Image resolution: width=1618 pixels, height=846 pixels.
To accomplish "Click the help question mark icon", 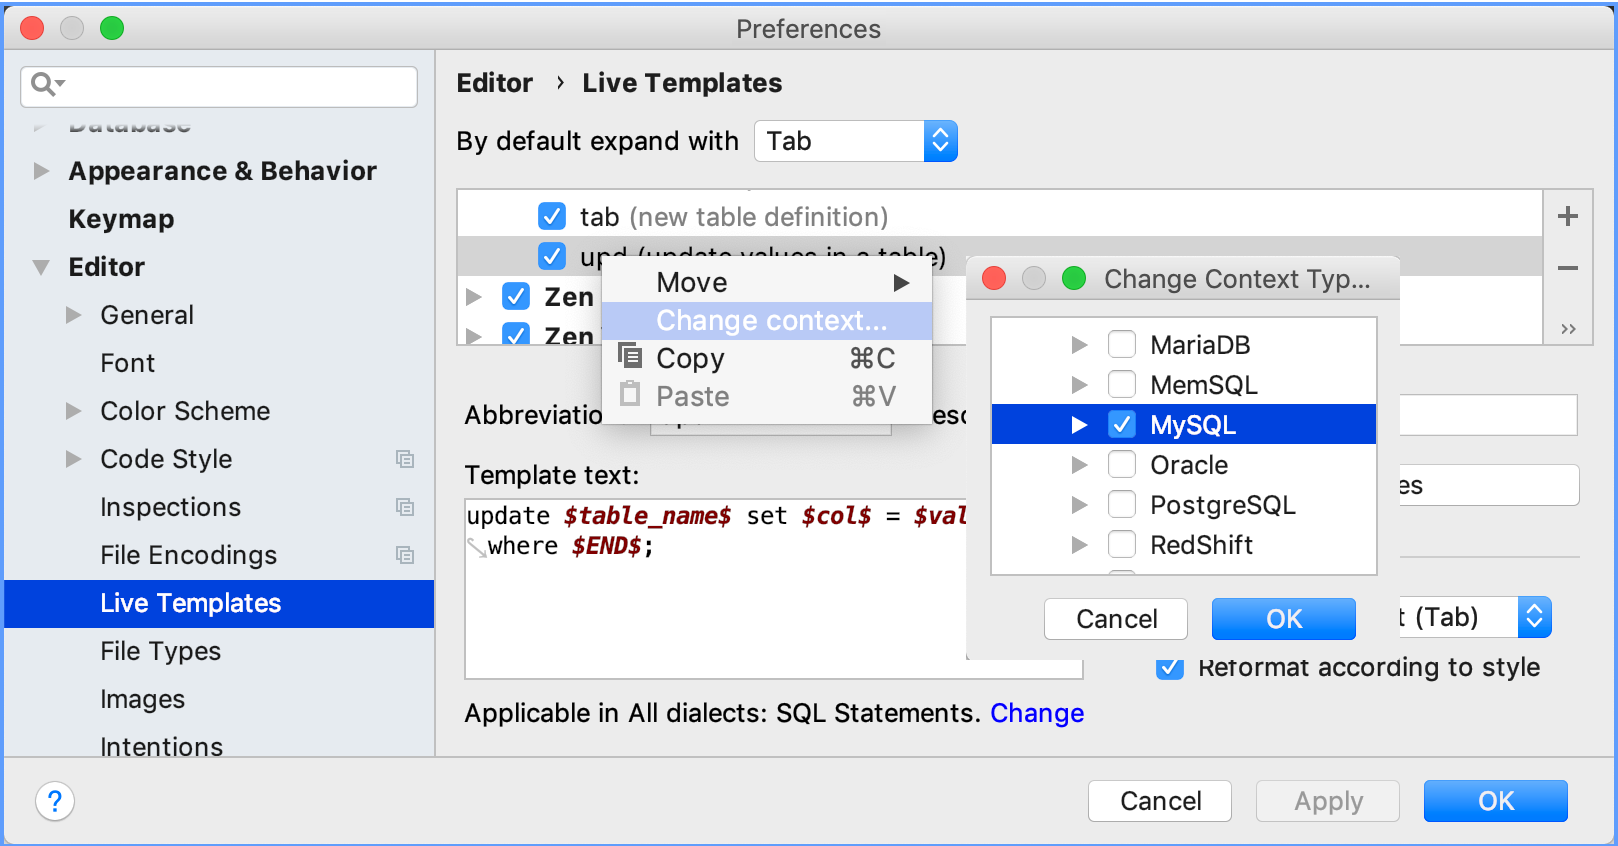I will 55,801.
